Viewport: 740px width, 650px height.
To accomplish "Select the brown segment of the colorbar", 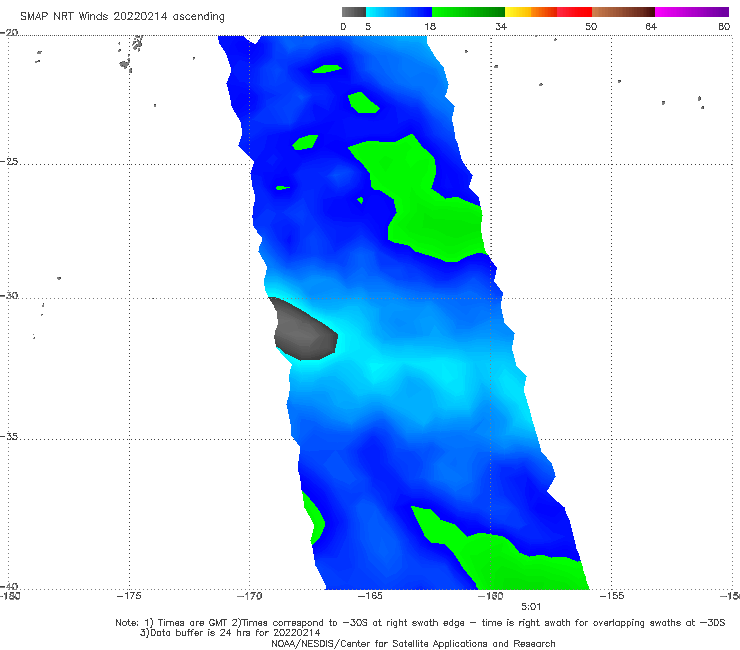I will [623, 12].
